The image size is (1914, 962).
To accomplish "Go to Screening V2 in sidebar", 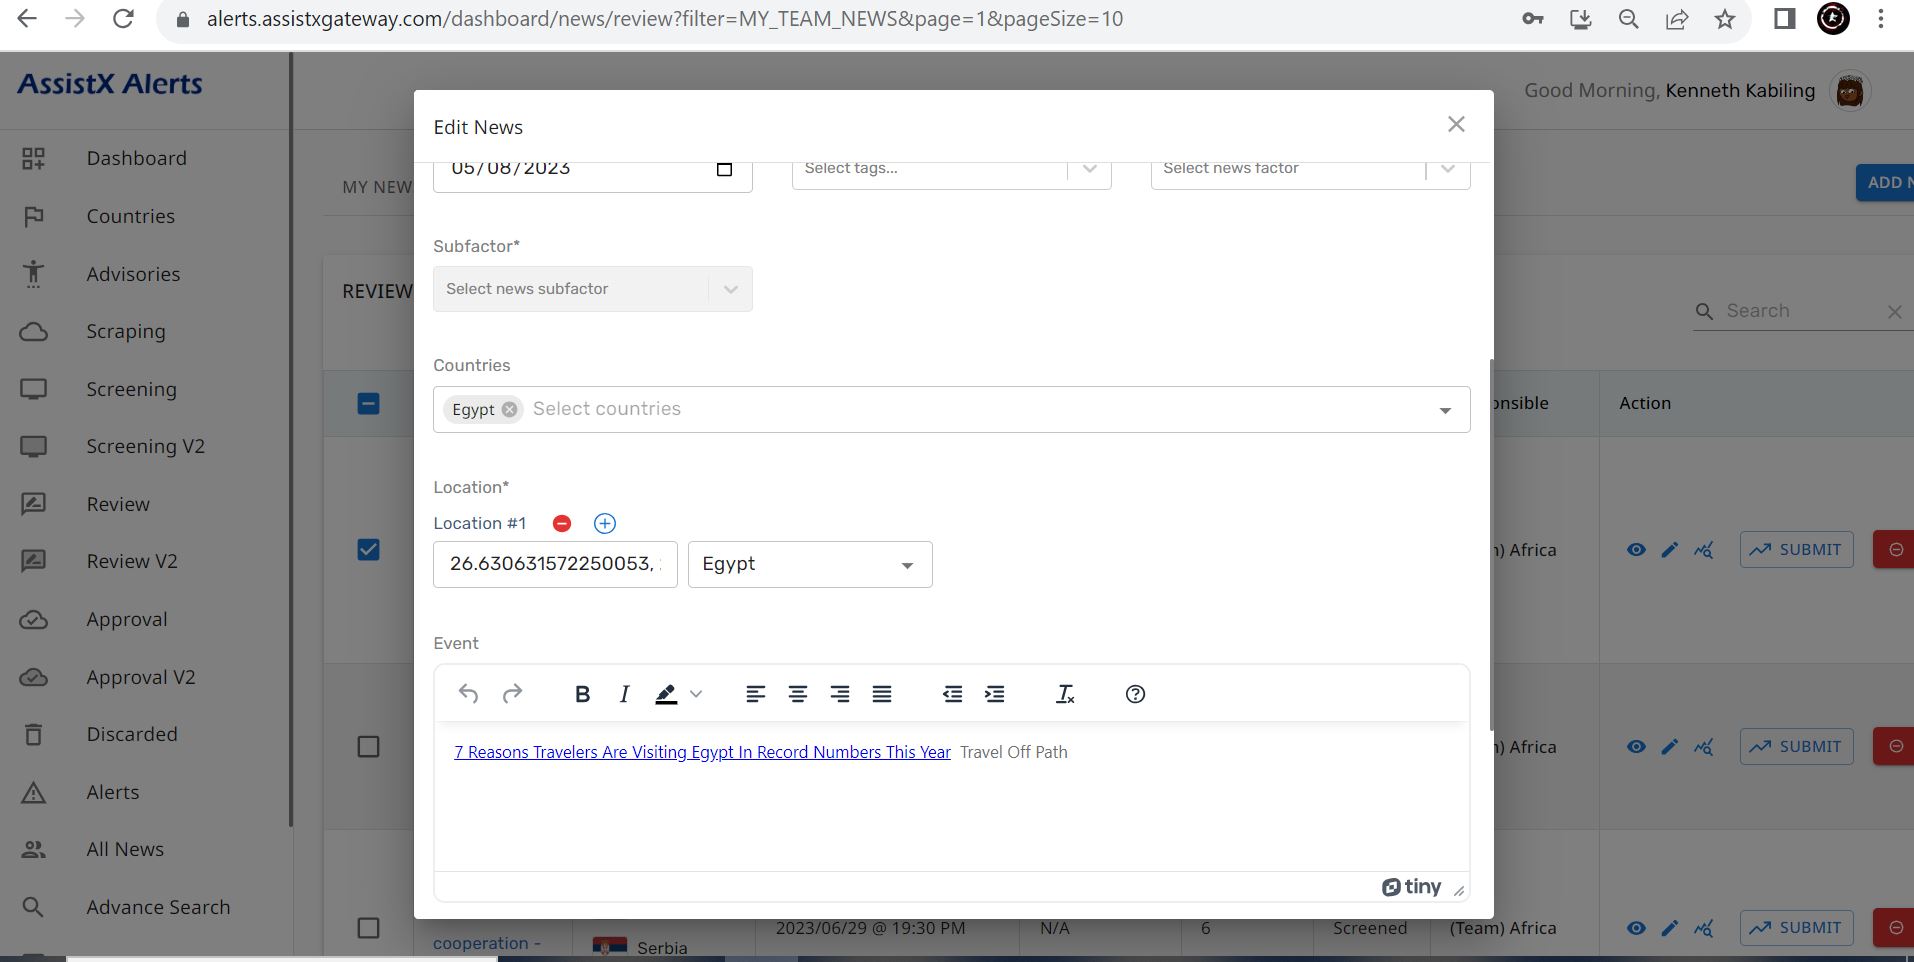I will coord(145,446).
